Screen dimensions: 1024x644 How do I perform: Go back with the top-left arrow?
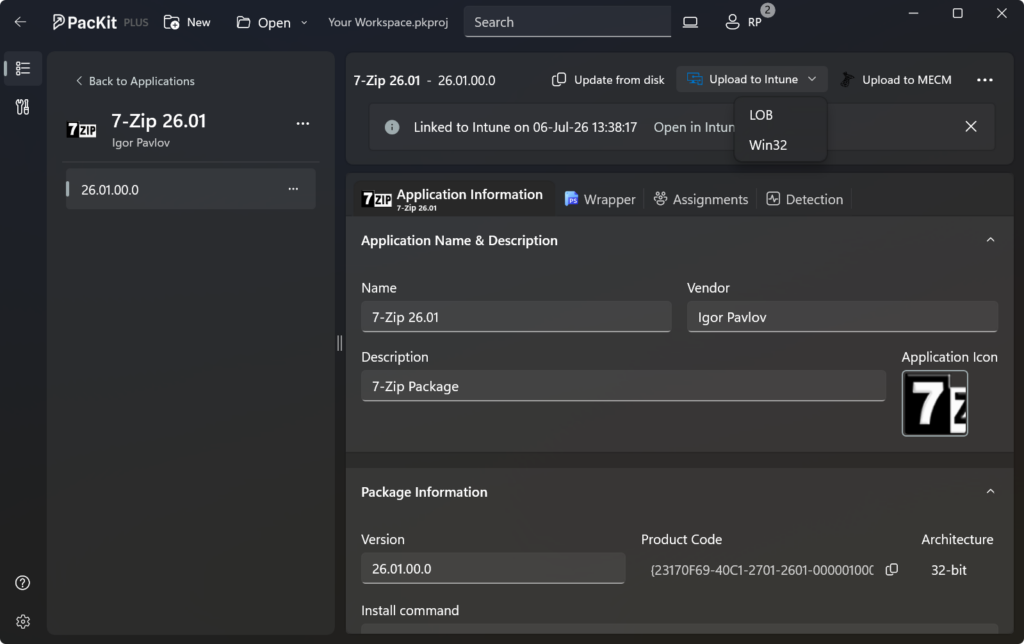(x=20, y=22)
